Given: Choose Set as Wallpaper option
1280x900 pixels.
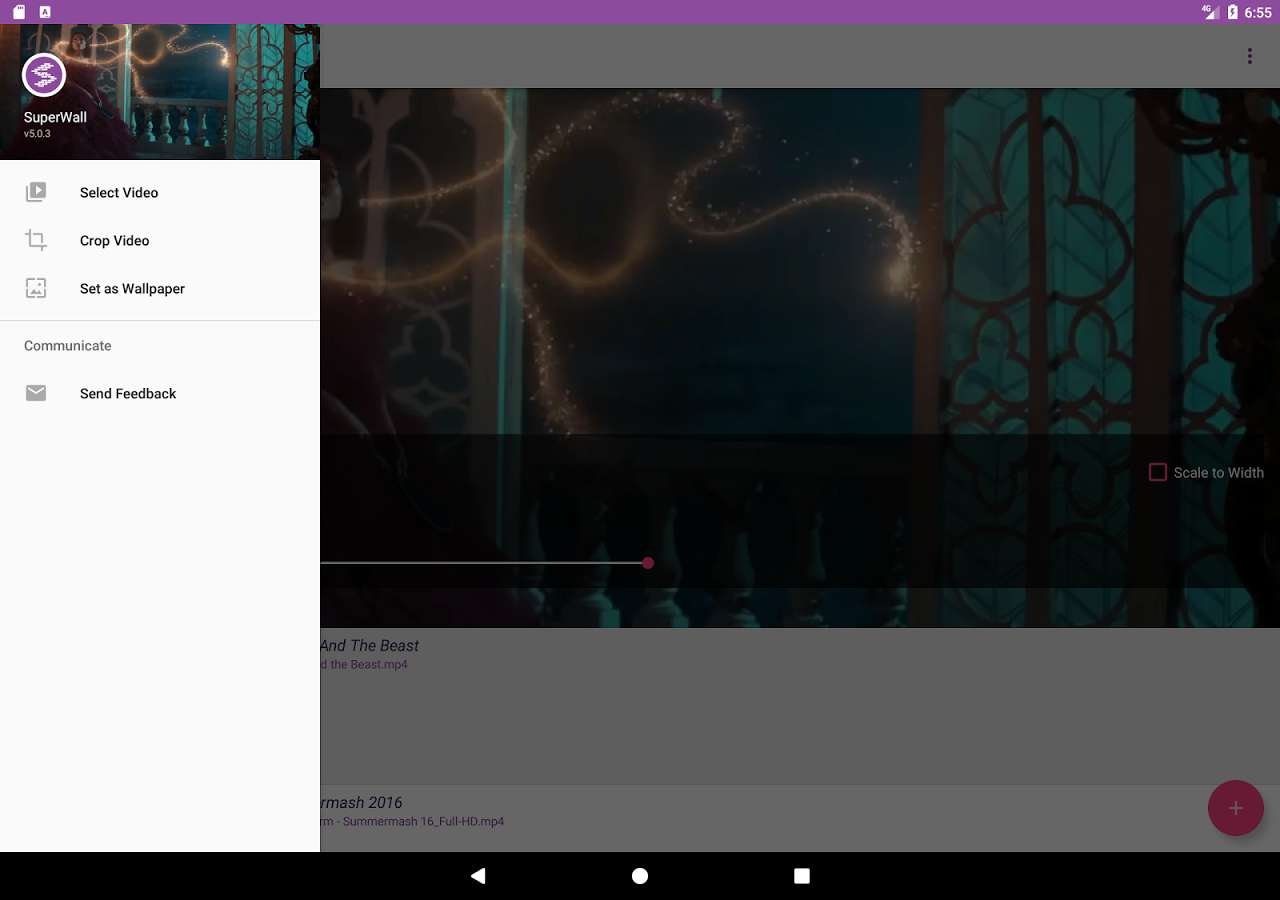Looking at the screenshot, I should (132, 288).
